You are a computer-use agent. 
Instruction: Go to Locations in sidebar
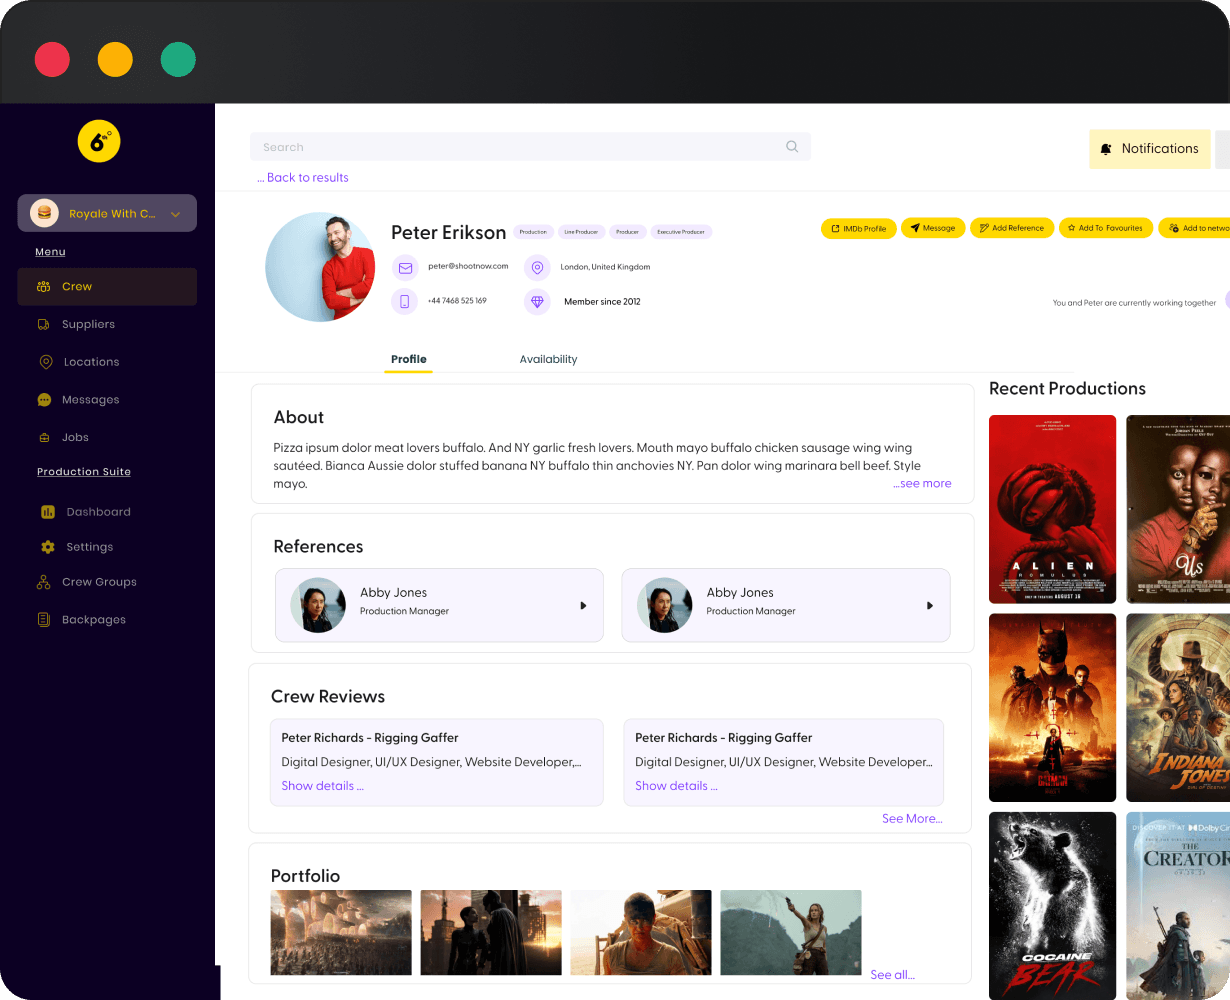[91, 362]
